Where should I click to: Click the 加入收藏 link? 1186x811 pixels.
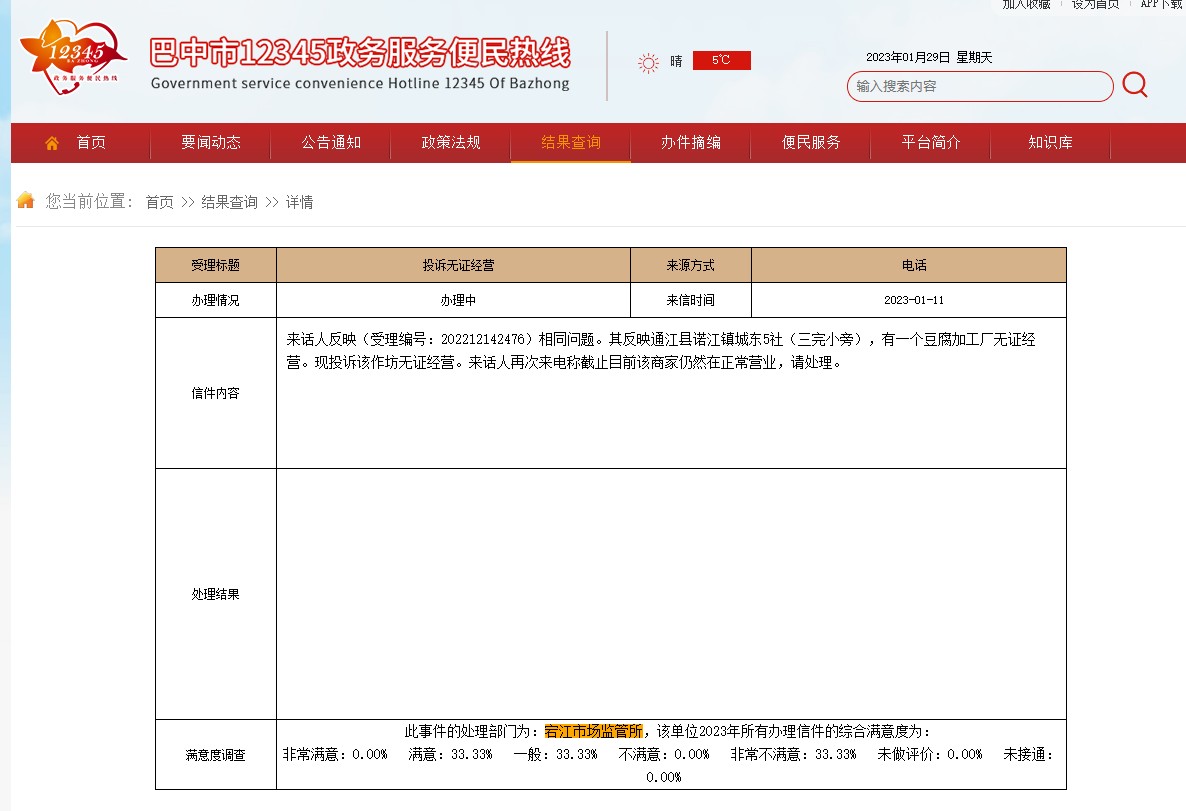click(x=1026, y=5)
